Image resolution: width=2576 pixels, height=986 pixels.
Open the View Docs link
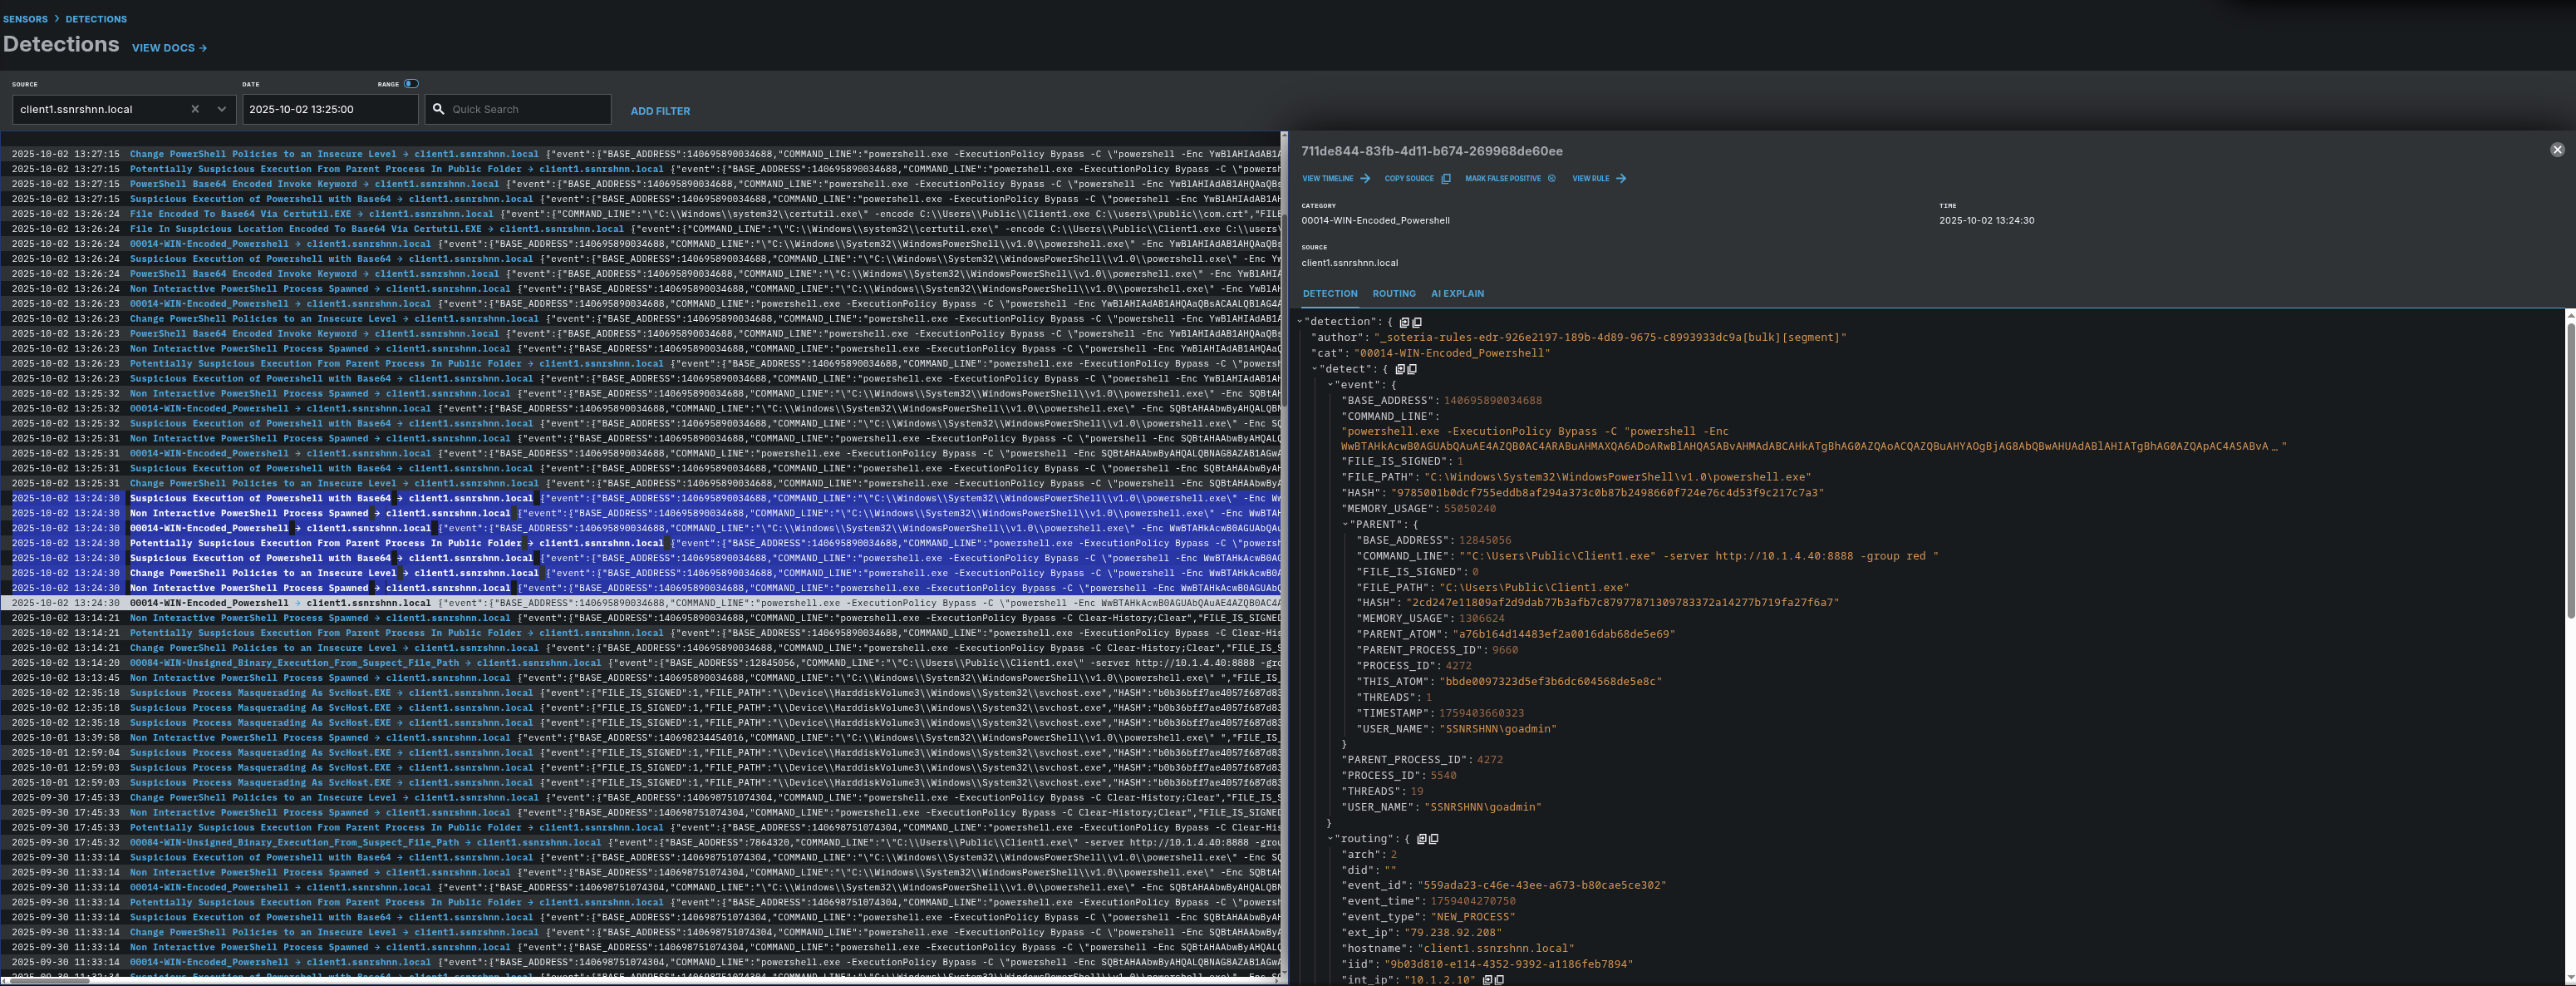[169, 48]
